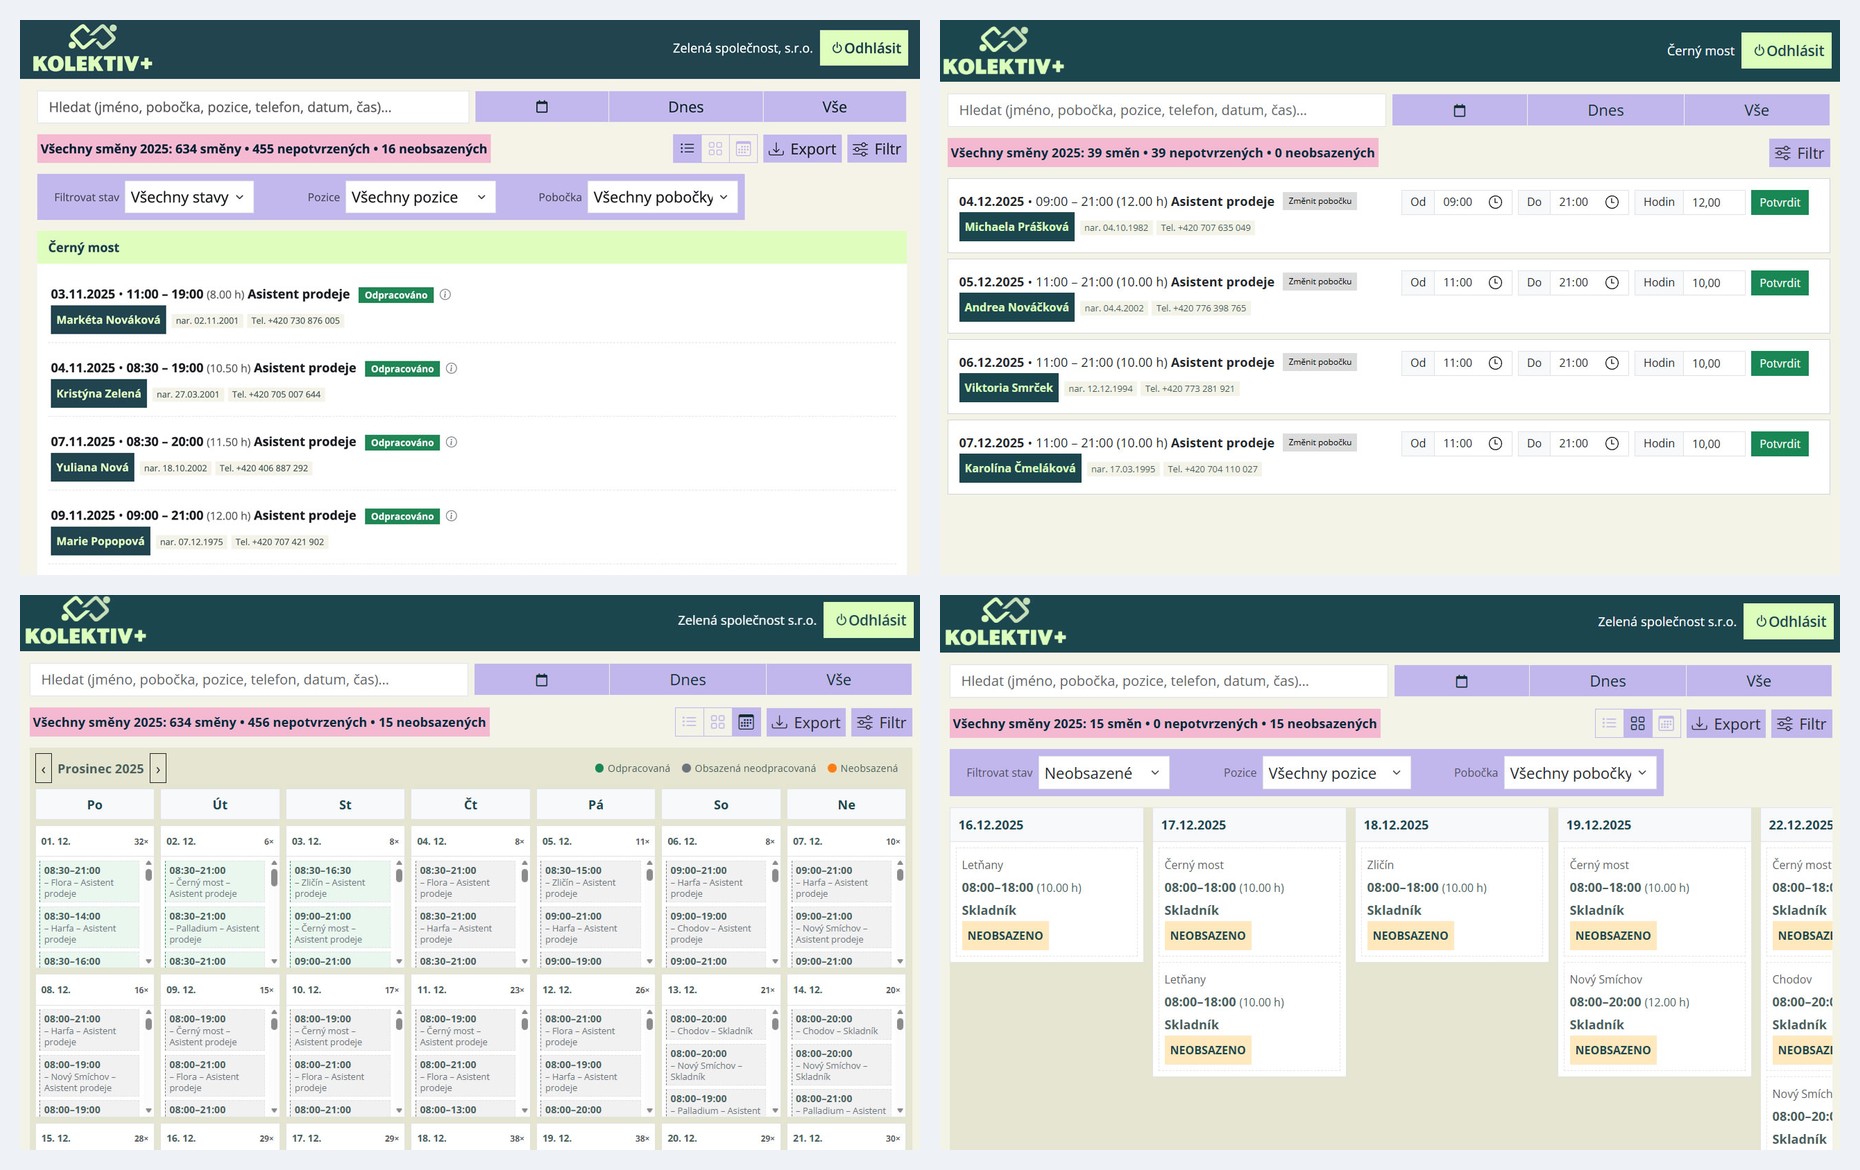Viewport: 1860px width, 1170px height.
Task: Click Hodin field of Michaela Prášková's shift
Action: [1713, 203]
